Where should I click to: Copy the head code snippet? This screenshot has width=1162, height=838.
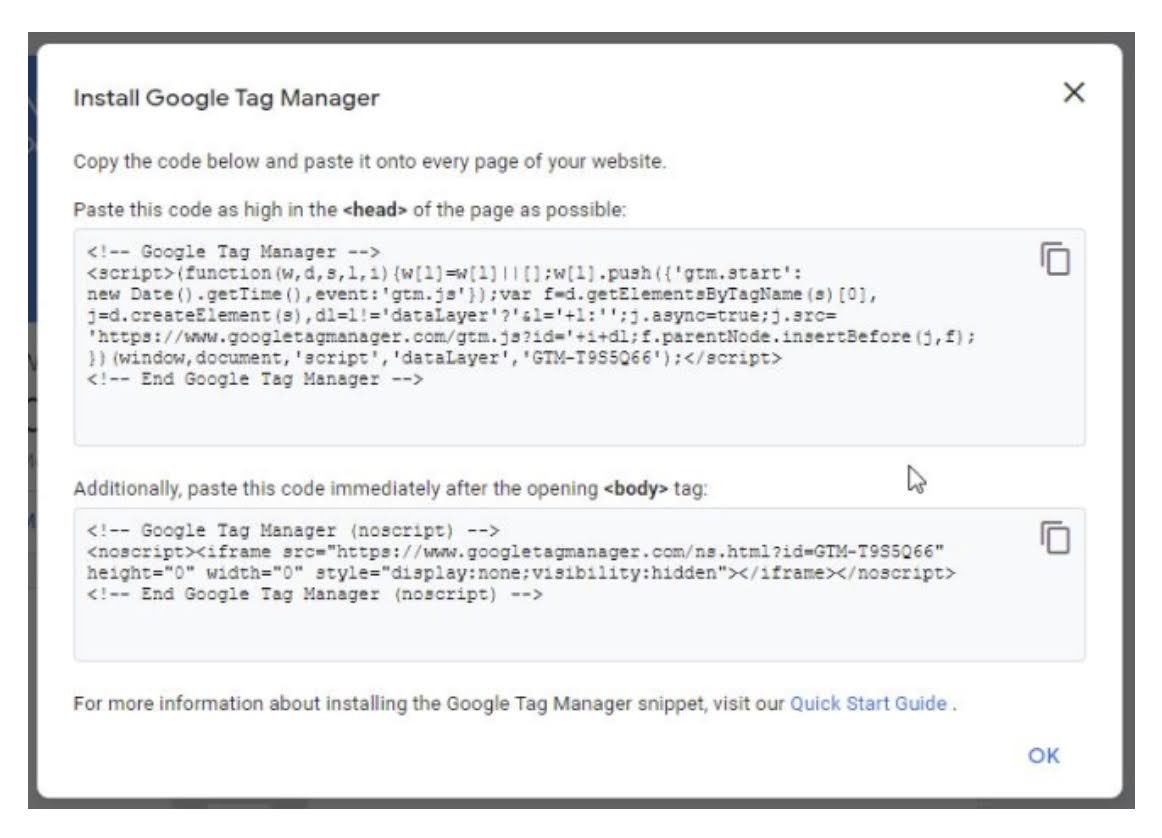click(x=1055, y=259)
